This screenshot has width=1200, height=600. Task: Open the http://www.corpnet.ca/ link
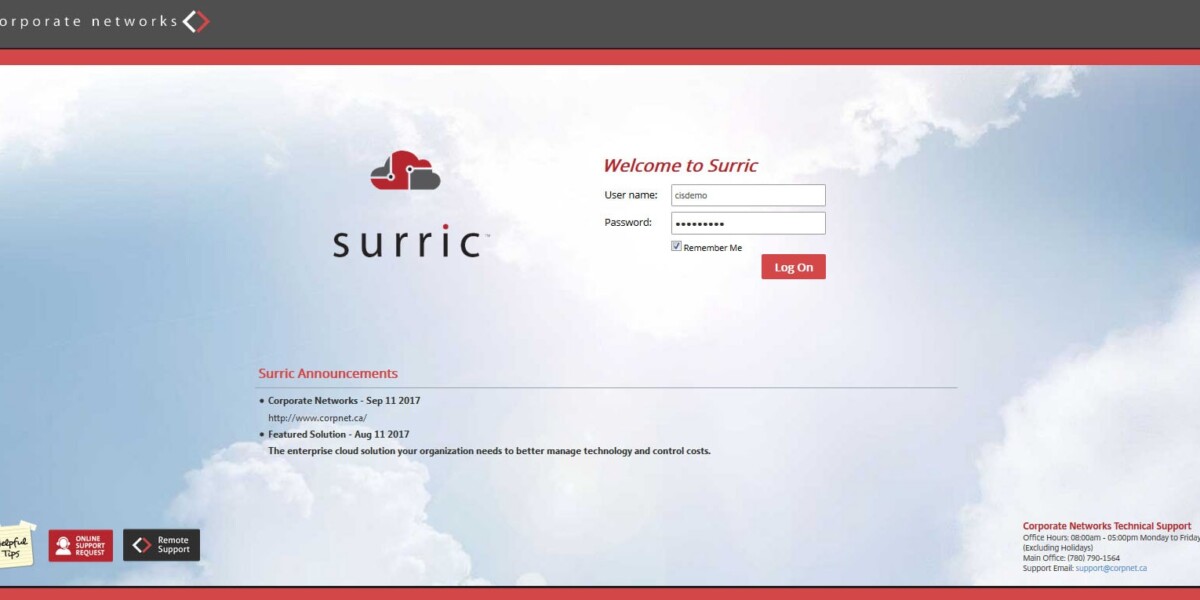pyautogui.click(x=317, y=418)
